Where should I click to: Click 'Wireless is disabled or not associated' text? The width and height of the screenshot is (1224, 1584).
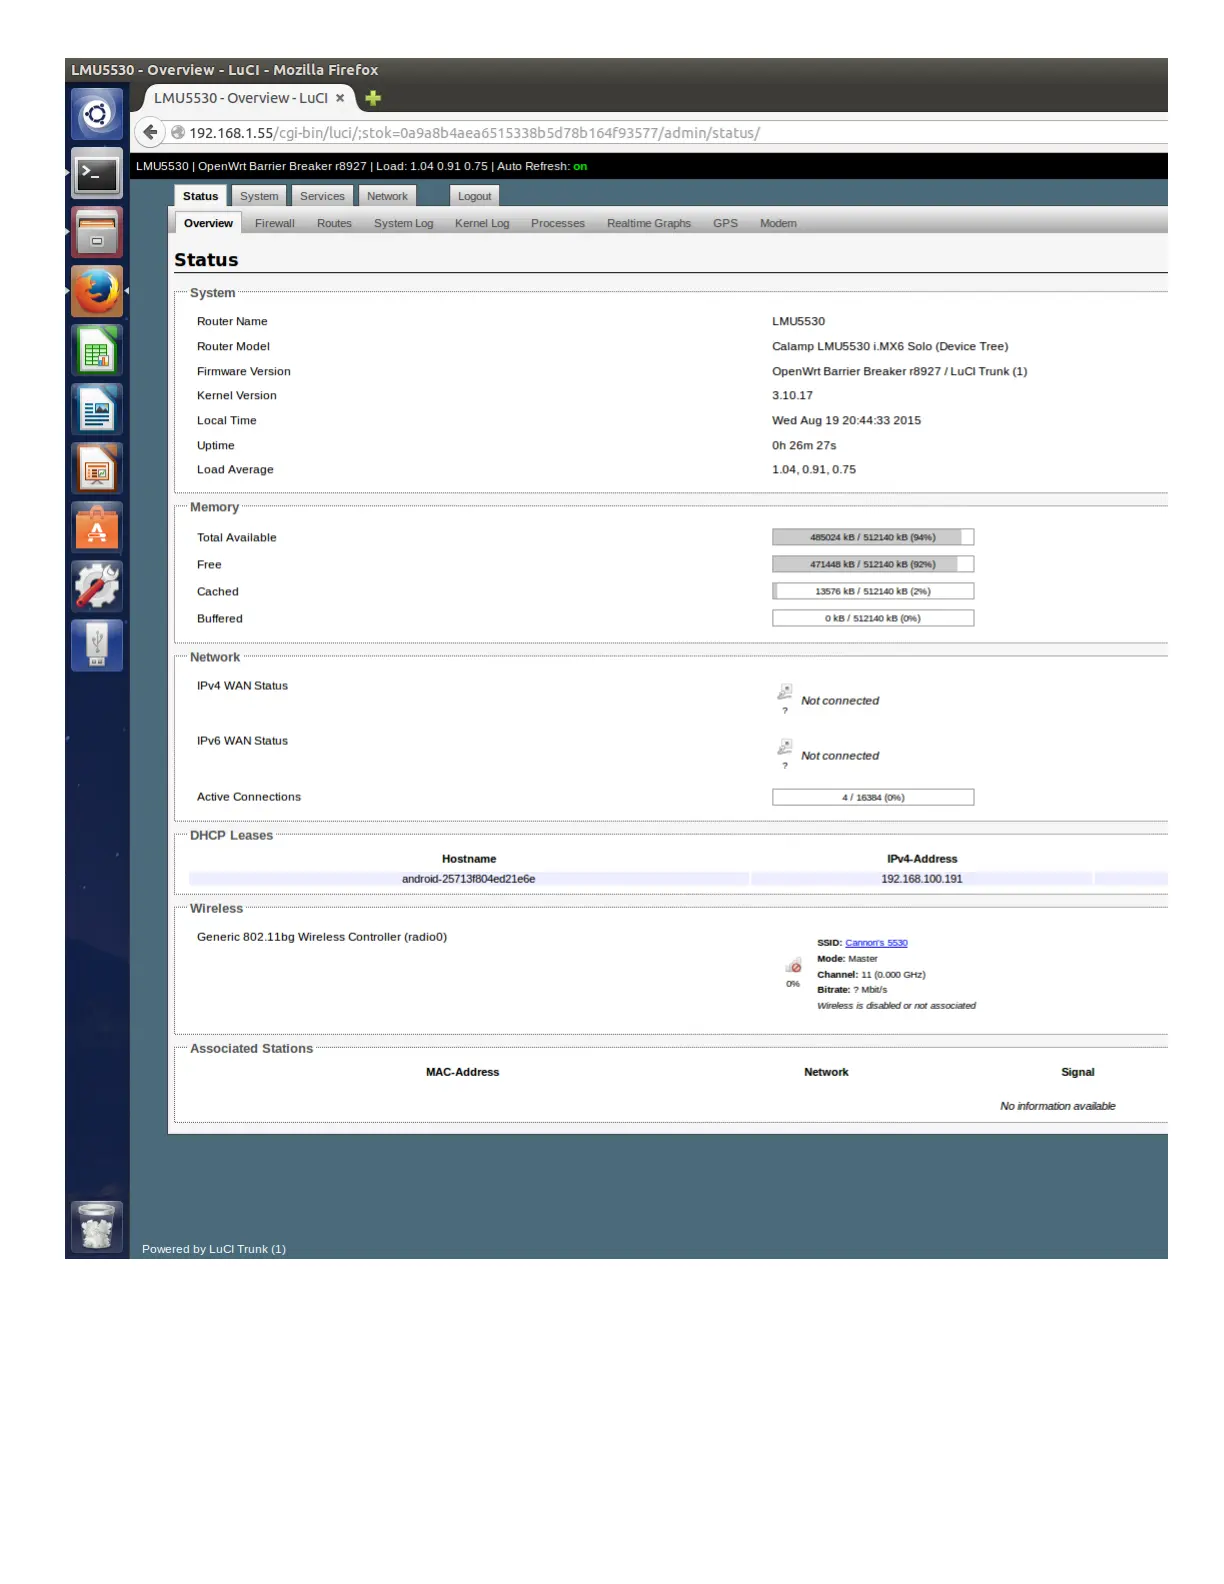point(896,1006)
